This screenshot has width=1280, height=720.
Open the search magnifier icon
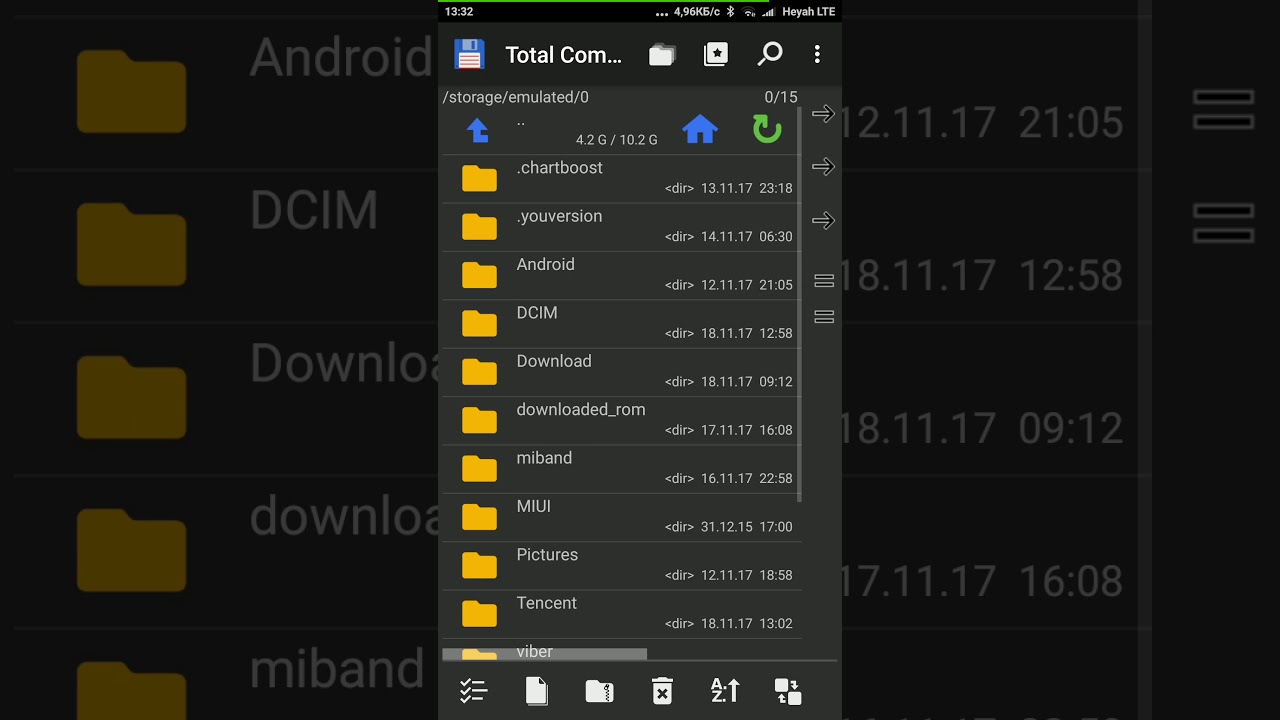(x=769, y=54)
